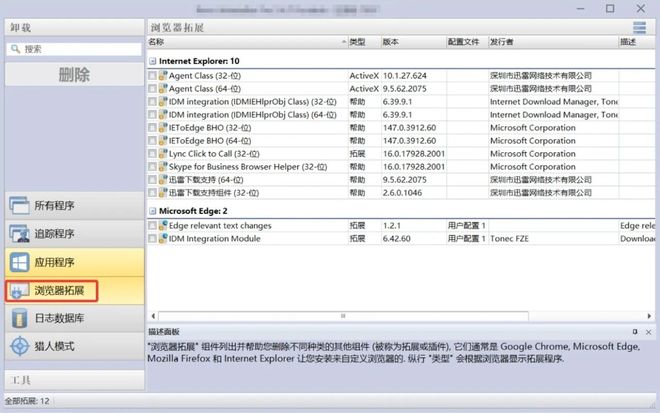The image size is (660, 413).
Task: Open the view options icon at top right
Action: pos(639,27)
